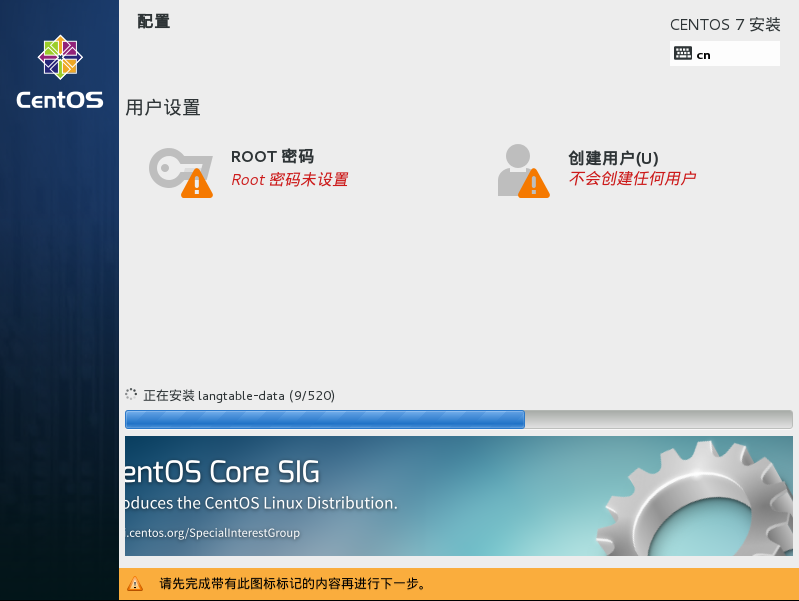Screen dimensions: 799x601
Task: Click the warning triangle on the key icon
Action: [196, 183]
